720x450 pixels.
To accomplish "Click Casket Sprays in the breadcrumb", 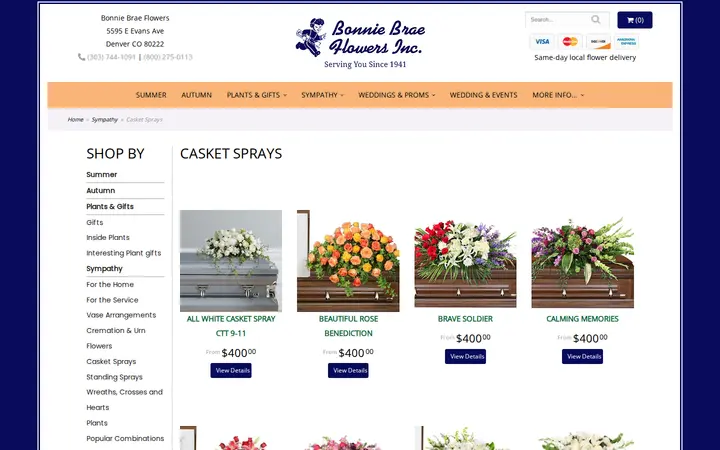I will (144, 119).
